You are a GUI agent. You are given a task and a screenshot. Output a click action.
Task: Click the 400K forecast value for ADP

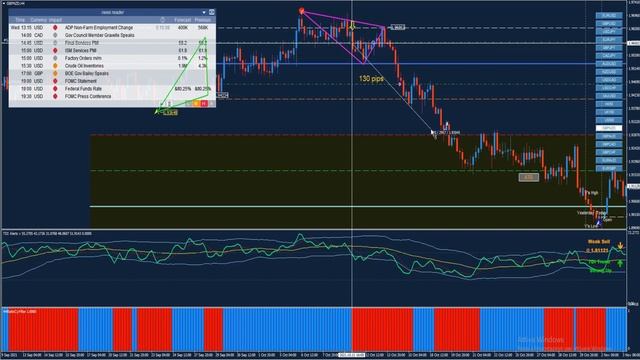click(x=183, y=27)
